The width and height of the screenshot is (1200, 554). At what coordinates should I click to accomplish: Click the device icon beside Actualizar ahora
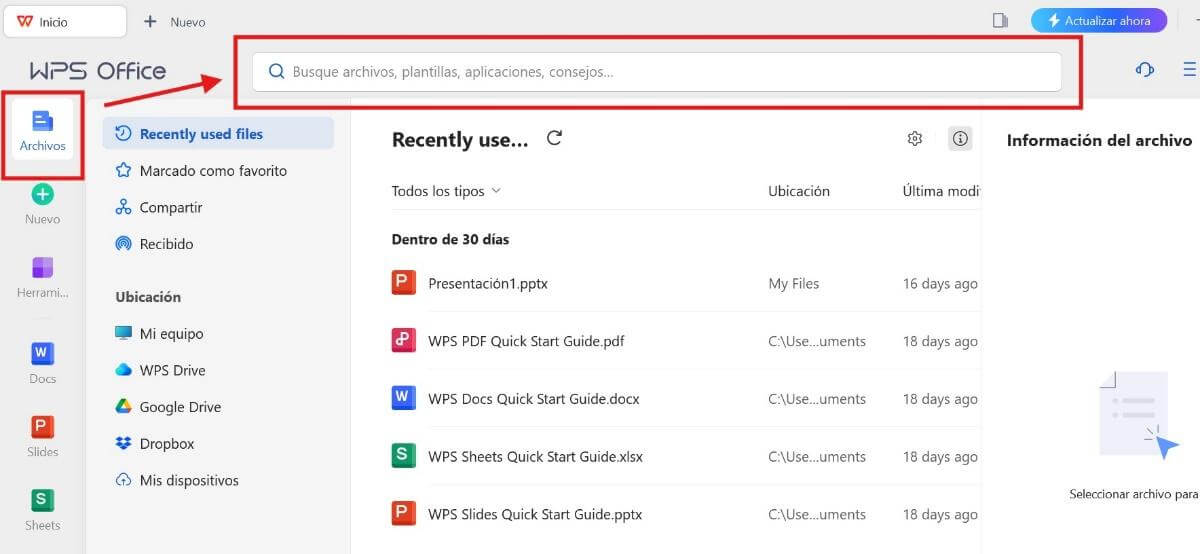tap(1000, 20)
